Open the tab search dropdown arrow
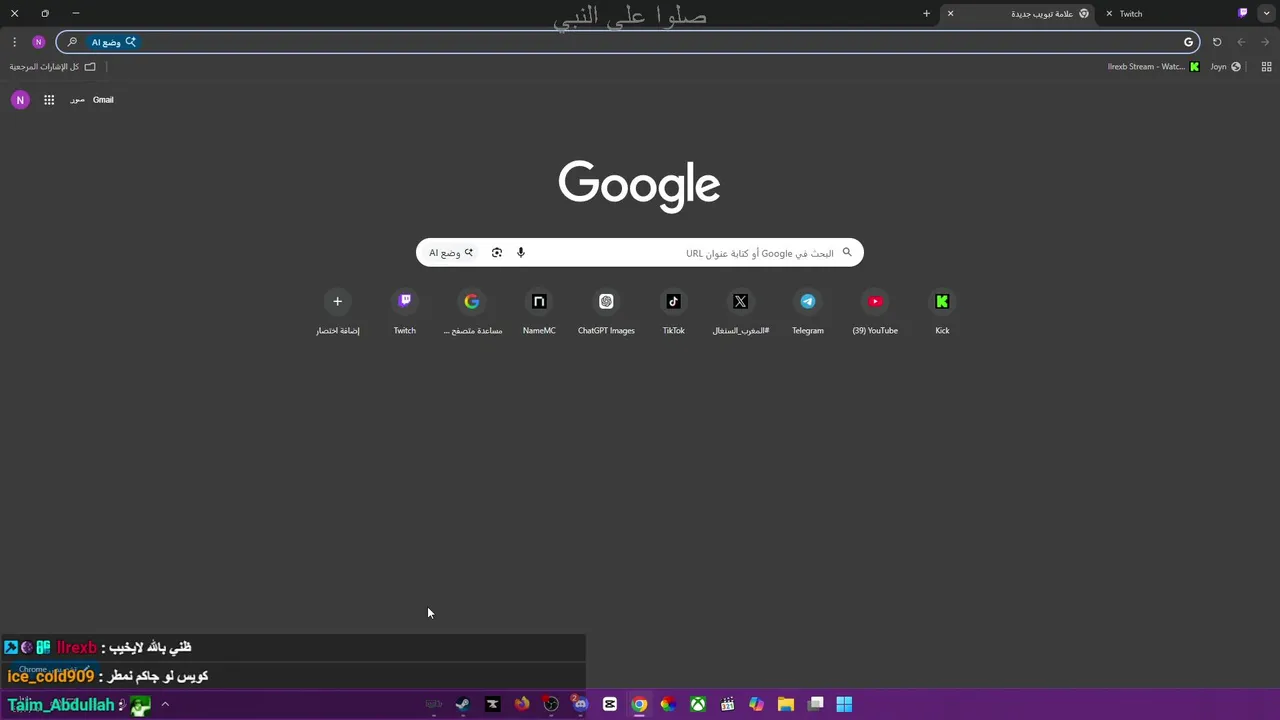Screen dimensions: 1280x720 click(x=1267, y=14)
